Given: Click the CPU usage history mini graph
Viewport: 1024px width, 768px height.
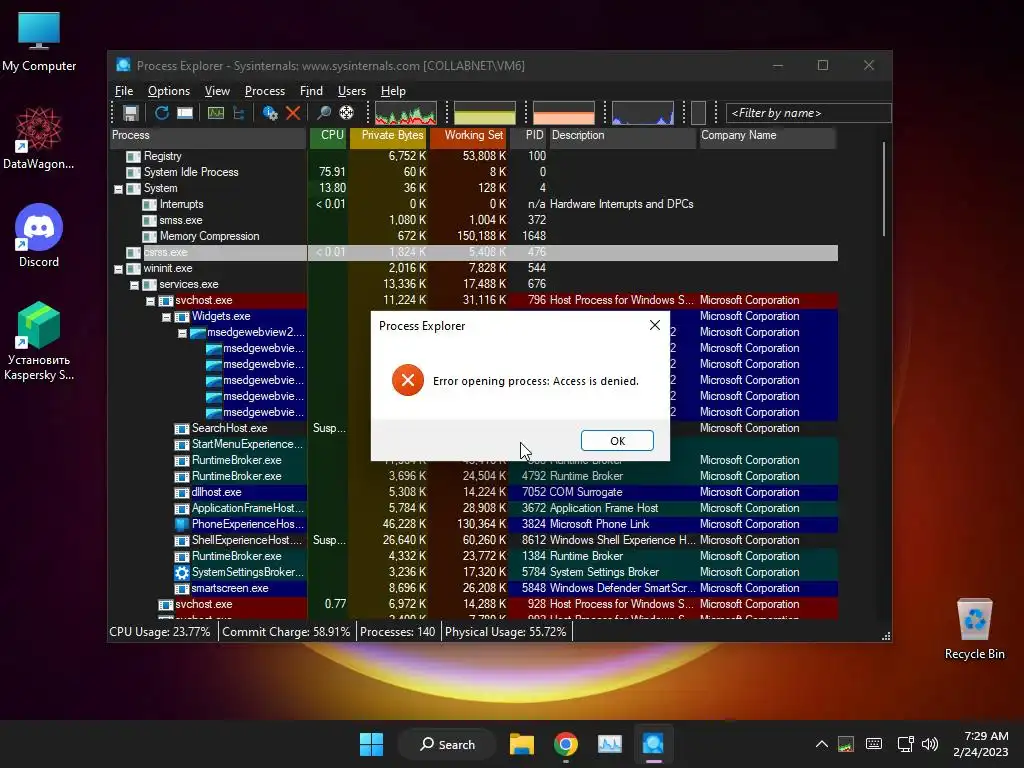Looking at the screenshot, I should (406, 113).
